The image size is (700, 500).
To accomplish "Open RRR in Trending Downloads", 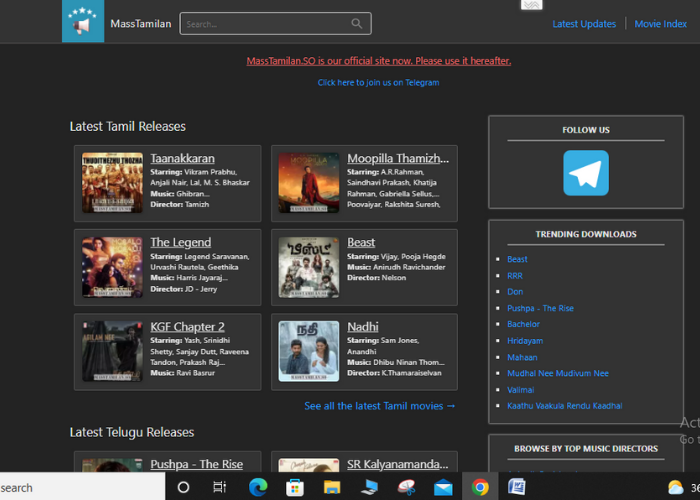I will point(514,275).
